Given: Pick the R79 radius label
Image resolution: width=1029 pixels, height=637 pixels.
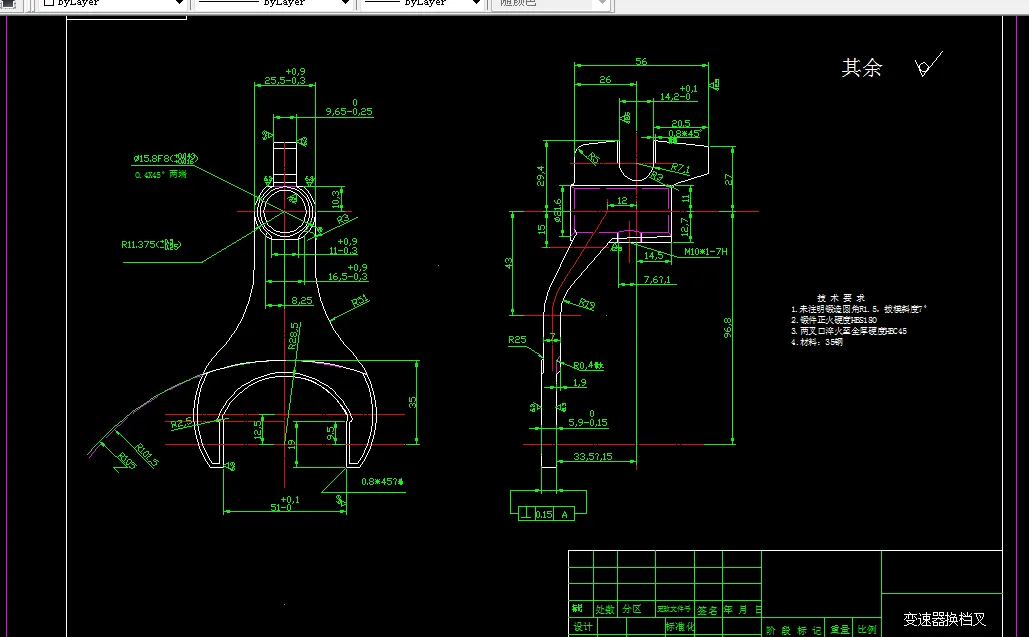Looking at the screenshot, I should [x=587, y=304].
